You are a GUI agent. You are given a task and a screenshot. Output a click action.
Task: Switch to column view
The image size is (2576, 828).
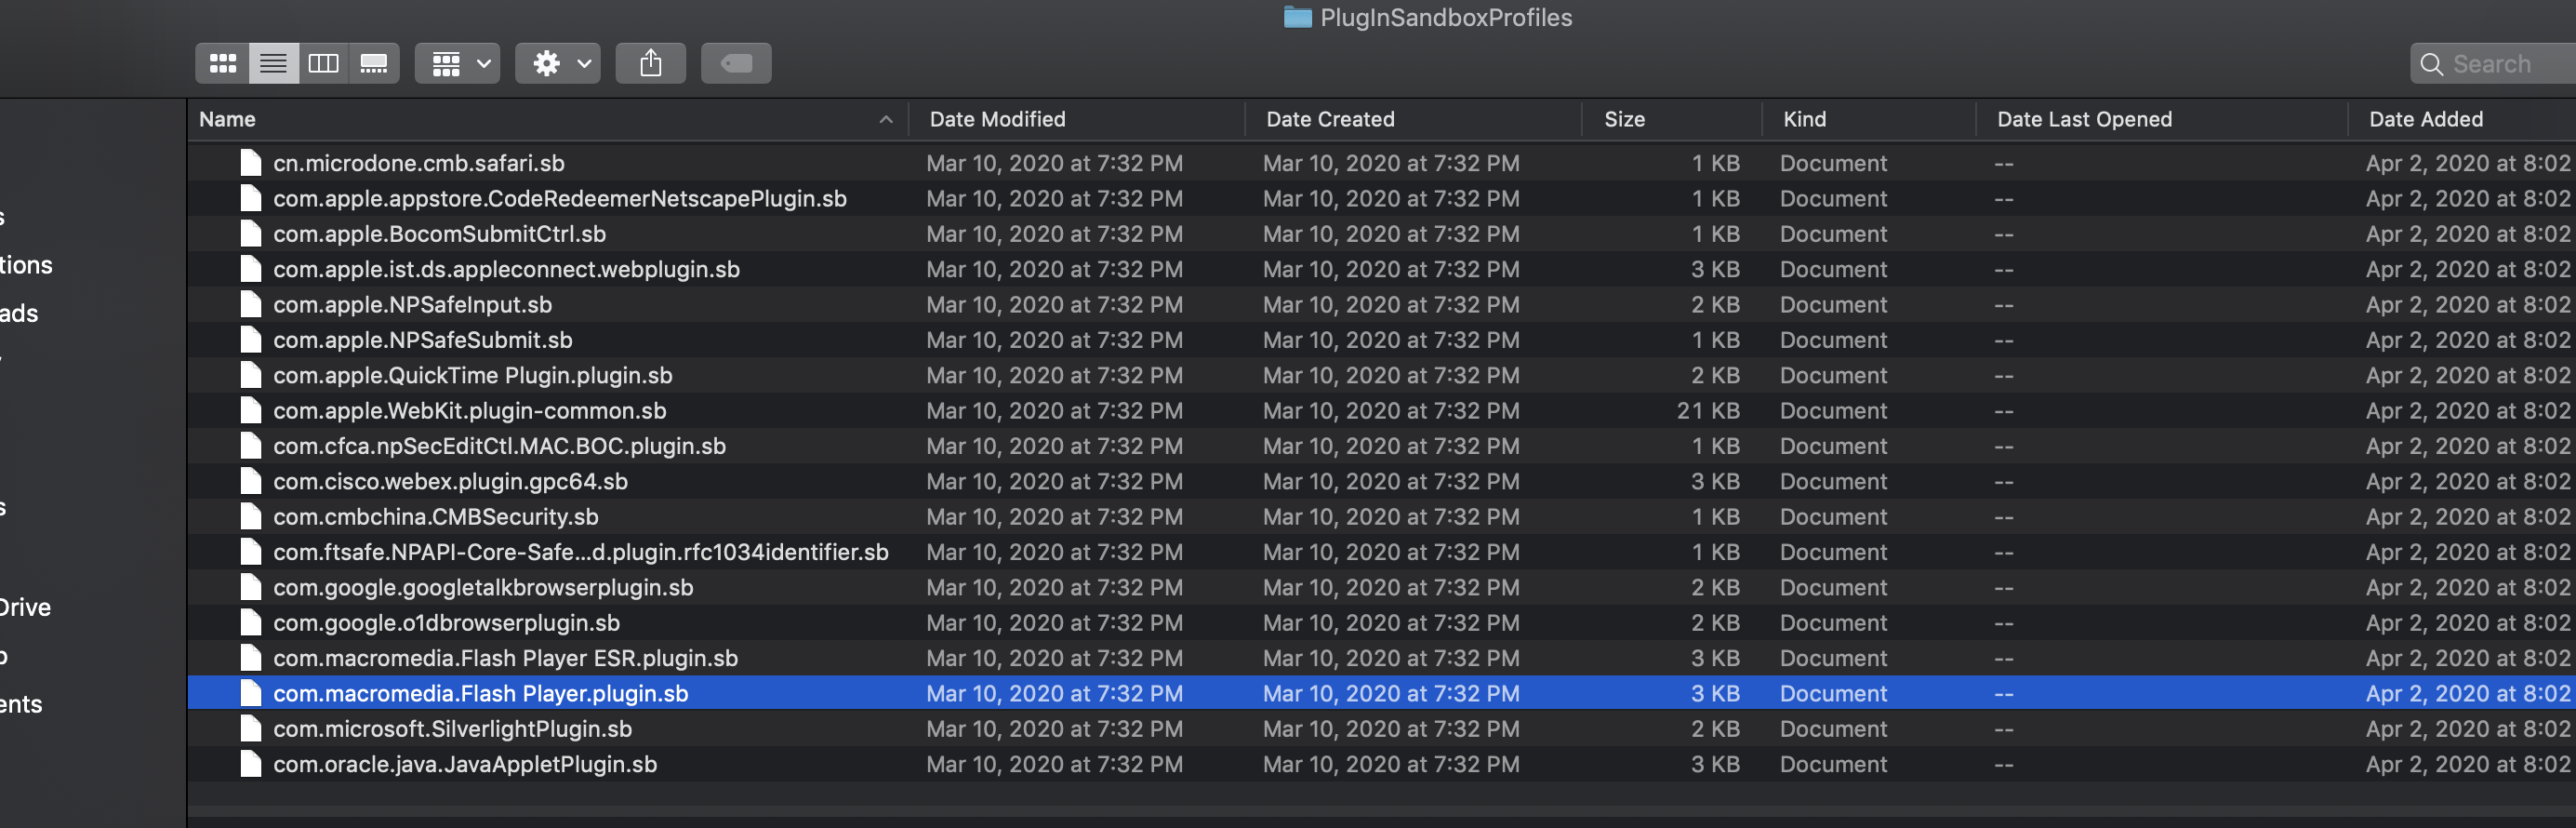click(x=323, y=64)
